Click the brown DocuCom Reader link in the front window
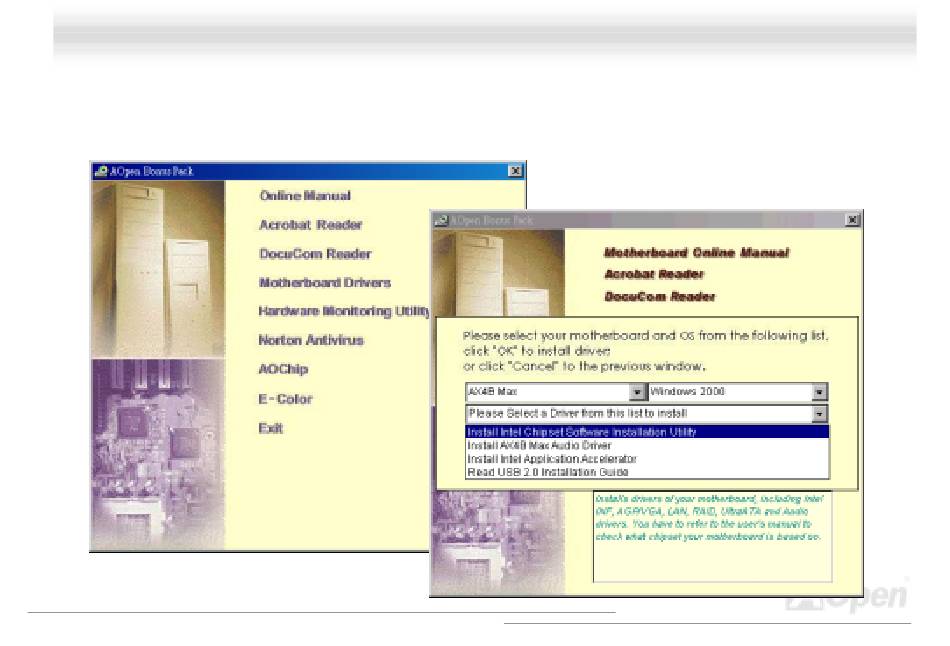This screenshot has width=950, height=646. 659,296
